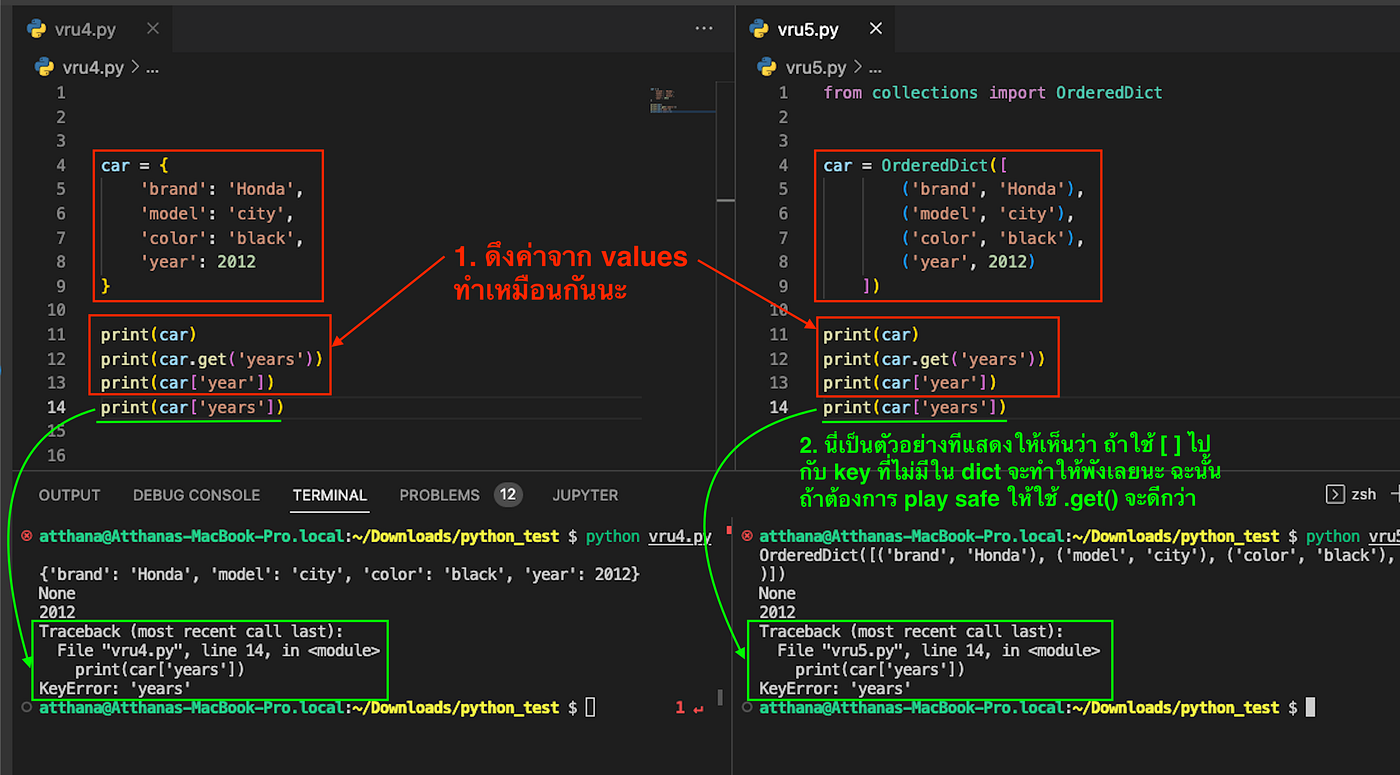1400x775 pixels.
Task: Click KeyError: 'years' in right terminal
Action: [835, 688]
